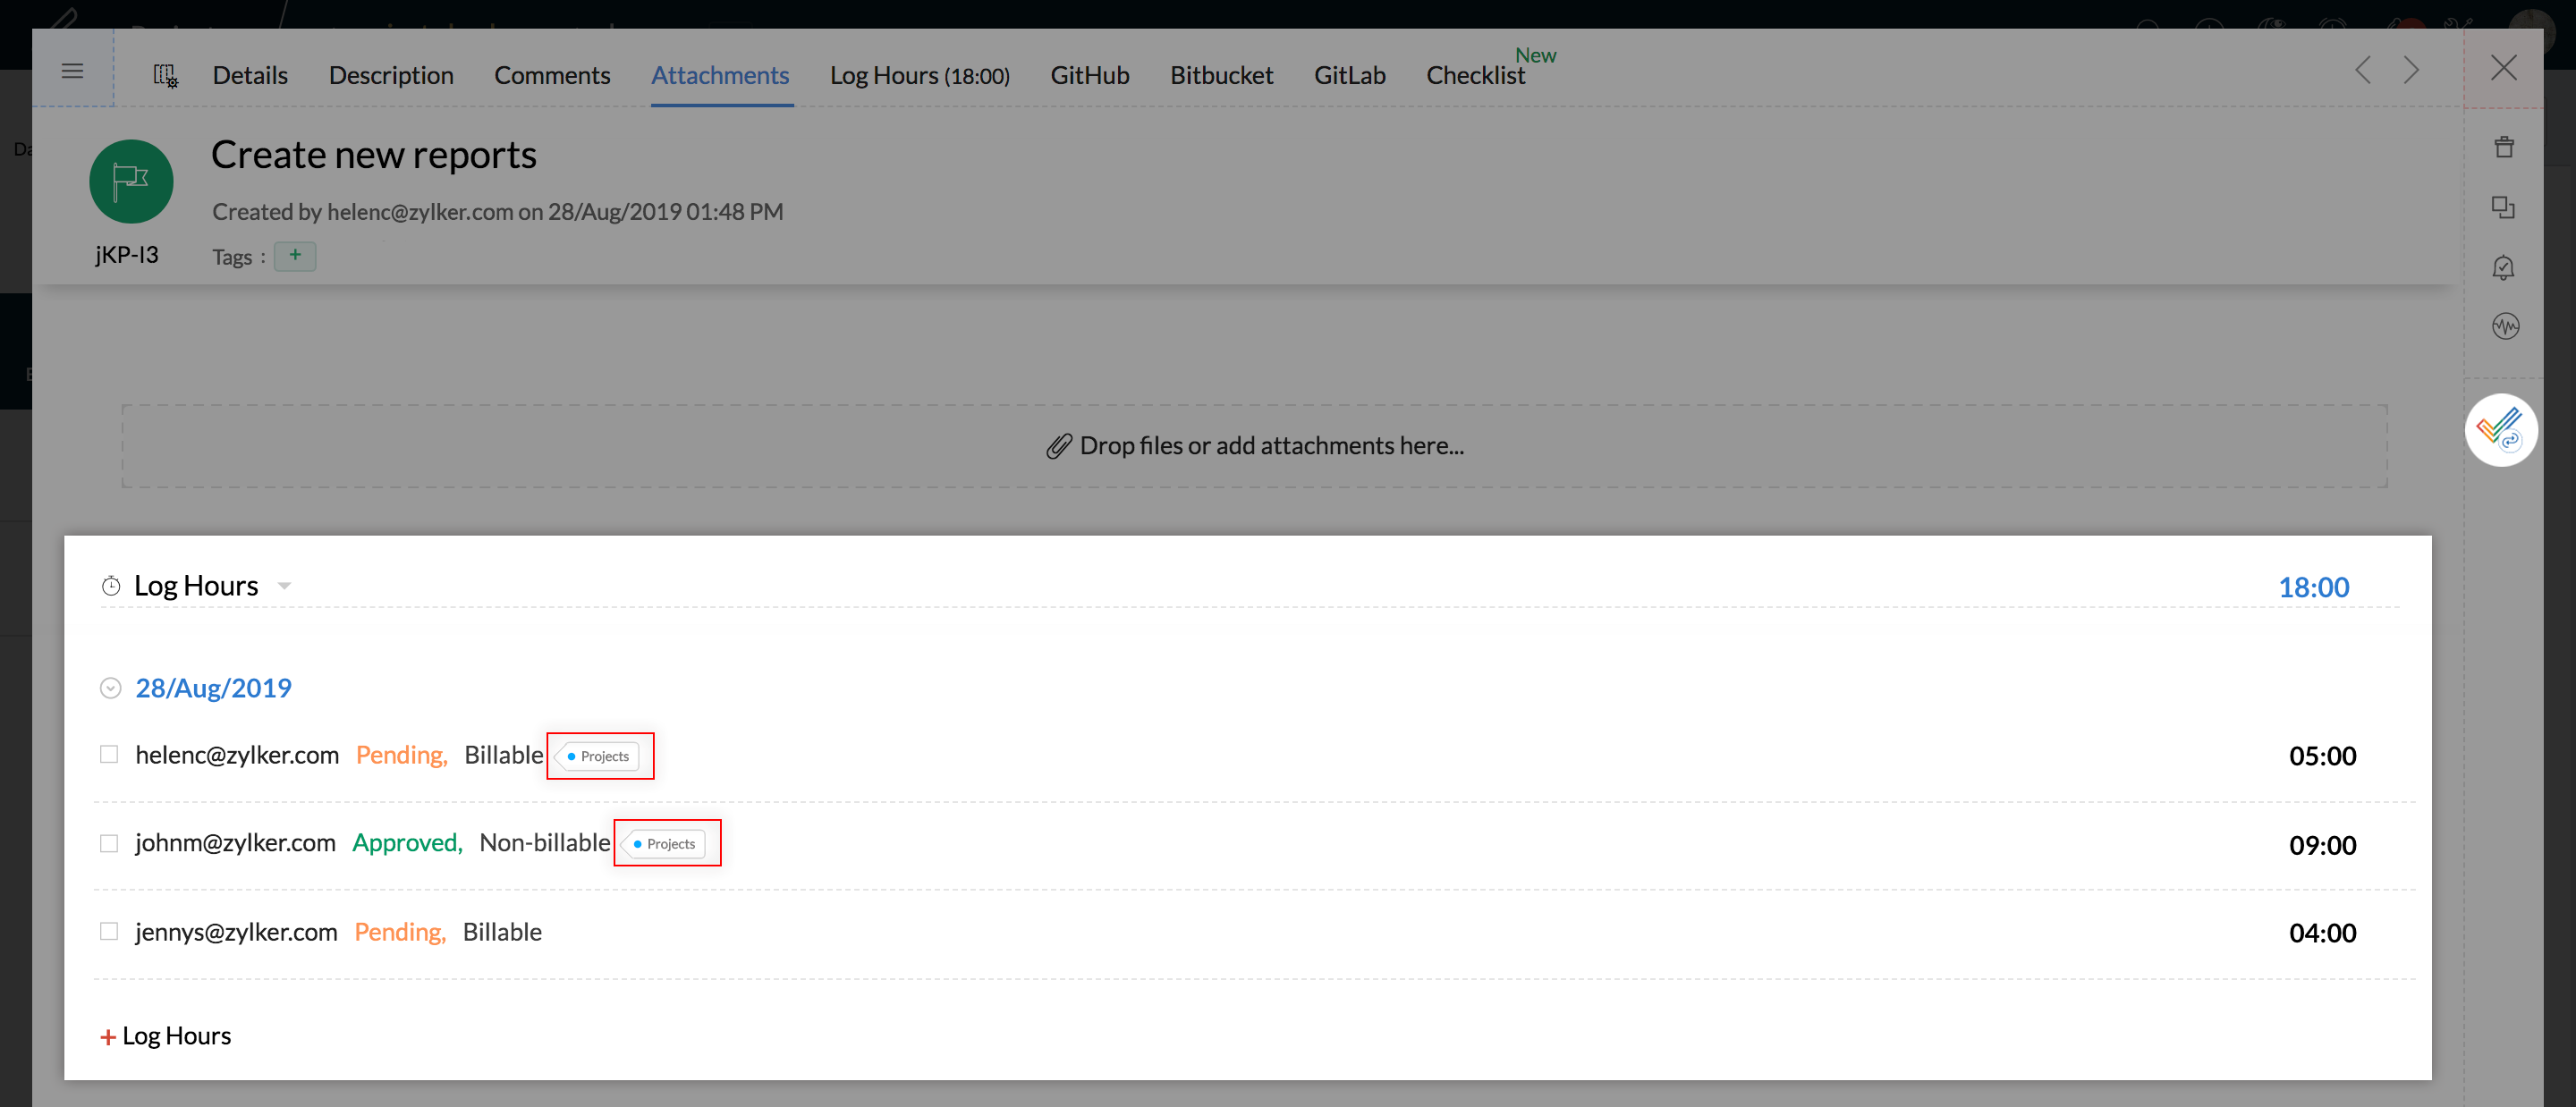Screen dimensions: 2576x1107
Task: Click the bell reminder icon
Action: tap(2503, 267)
